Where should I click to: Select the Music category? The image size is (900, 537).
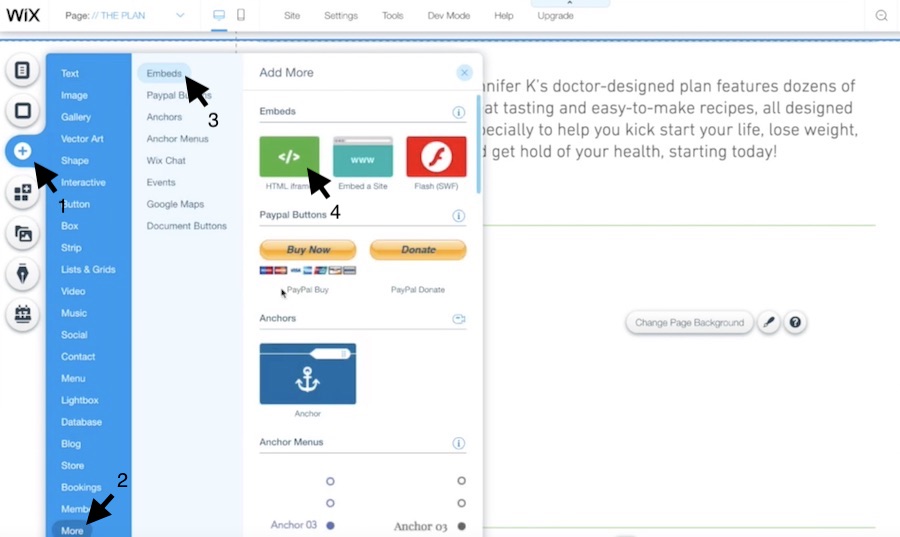[74, 313]
